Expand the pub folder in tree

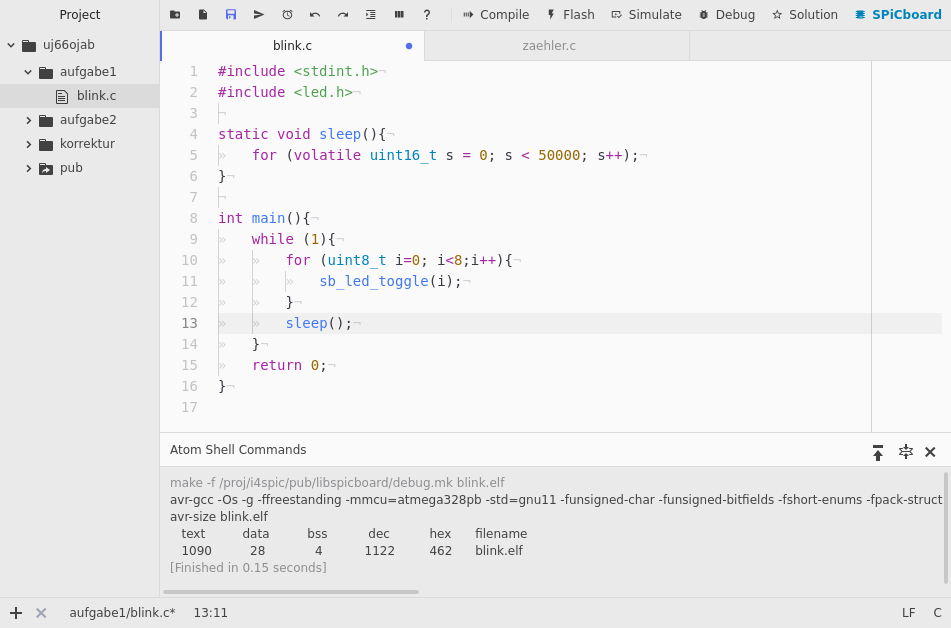(x=28, y=168)
